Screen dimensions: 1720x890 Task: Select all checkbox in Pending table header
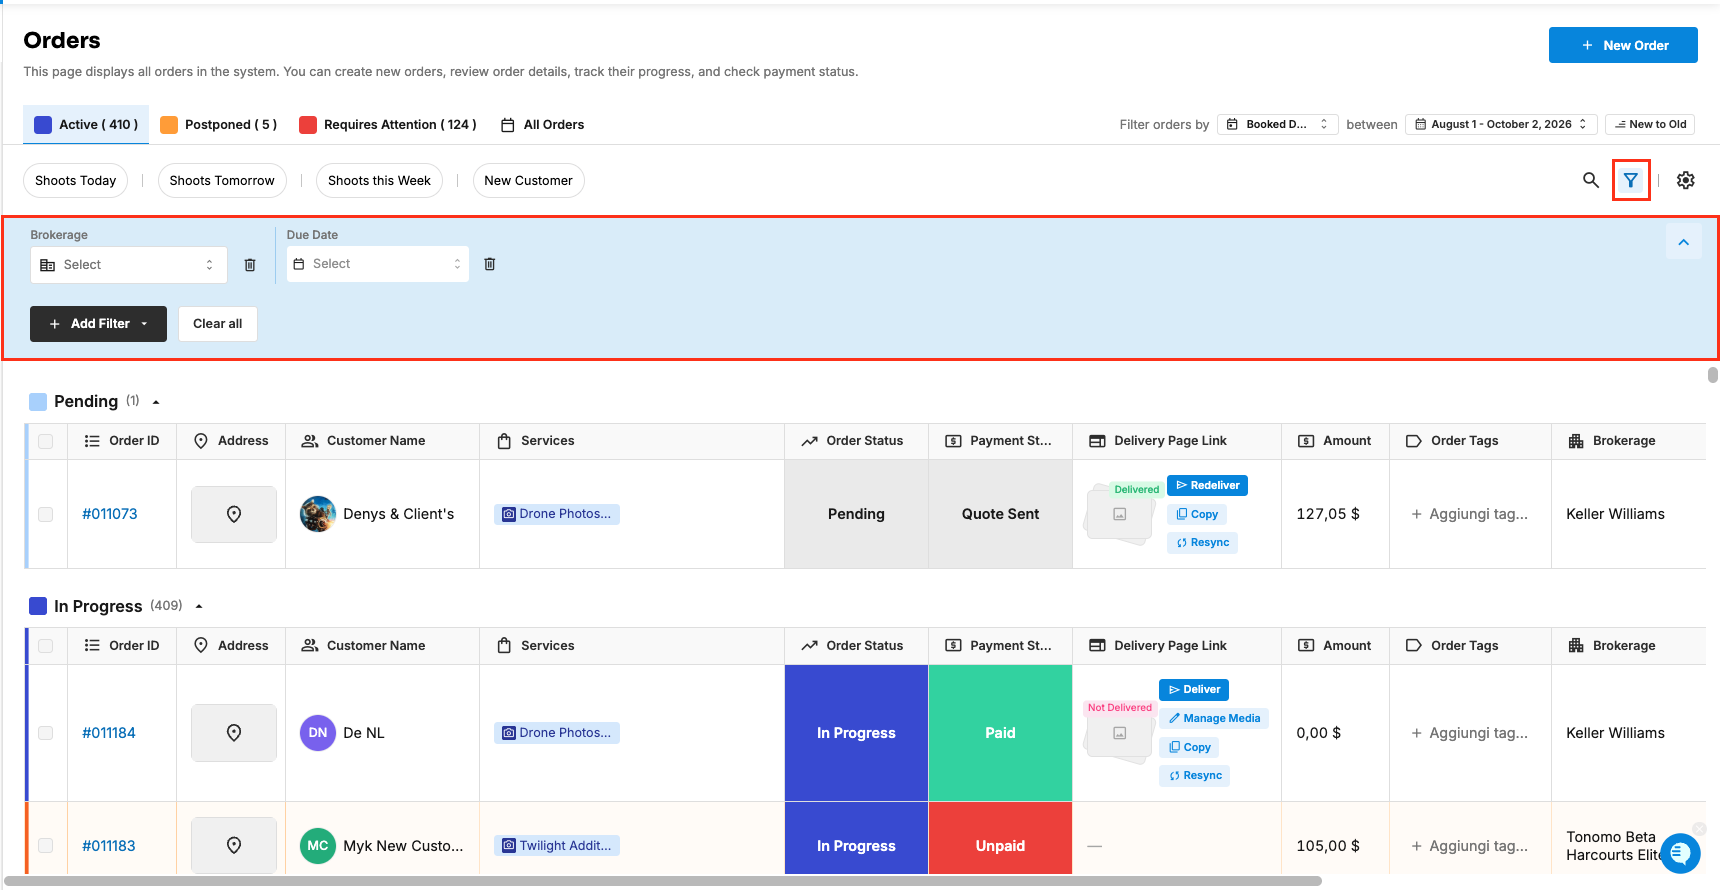(x=46, y=441)
